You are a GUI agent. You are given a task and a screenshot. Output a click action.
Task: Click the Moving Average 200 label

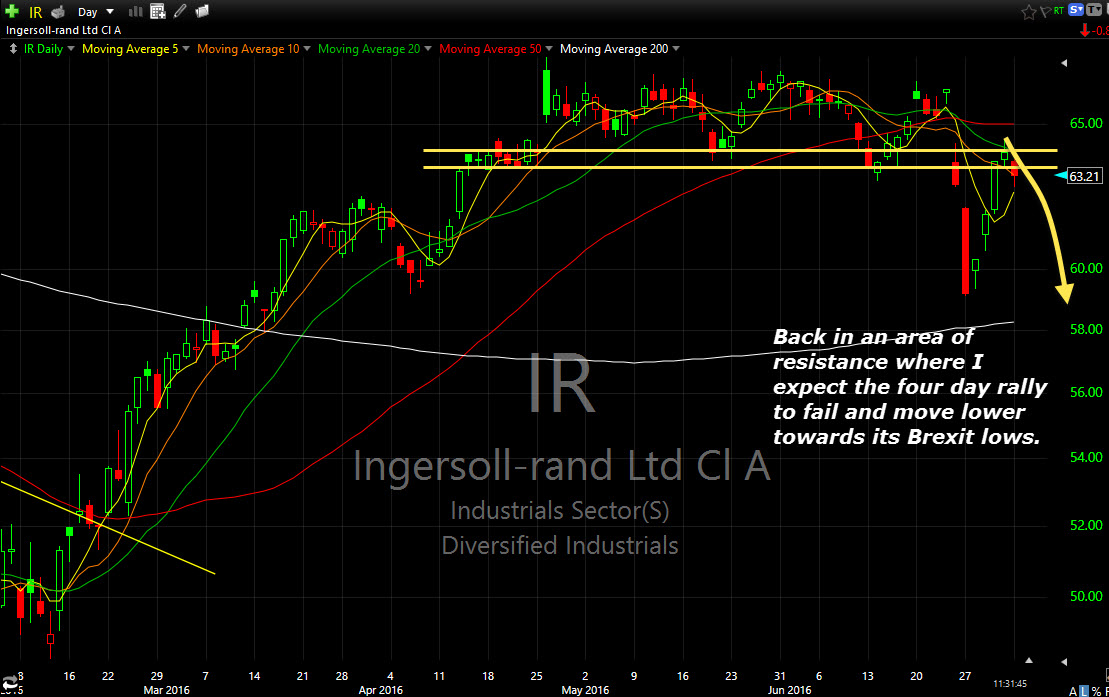pos(614,49)
